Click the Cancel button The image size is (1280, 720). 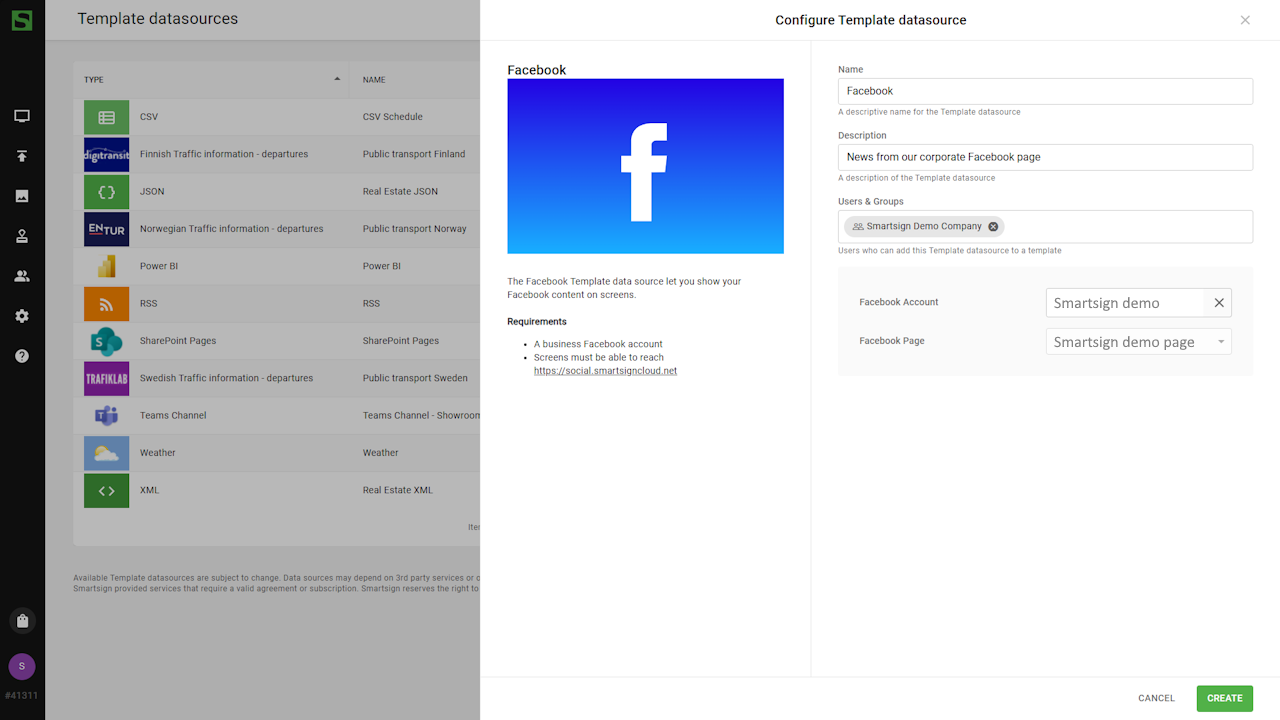point(1156,698)
